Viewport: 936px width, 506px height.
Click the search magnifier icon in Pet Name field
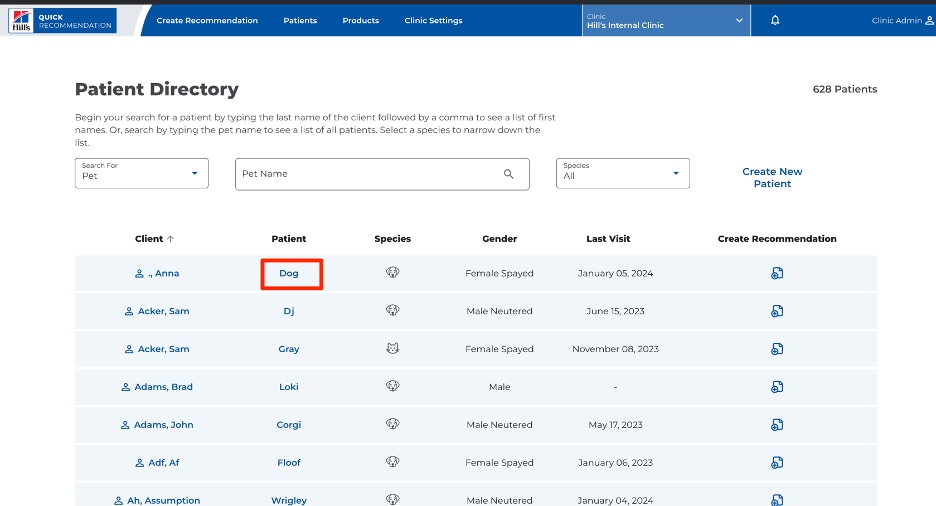coord(509,174)
